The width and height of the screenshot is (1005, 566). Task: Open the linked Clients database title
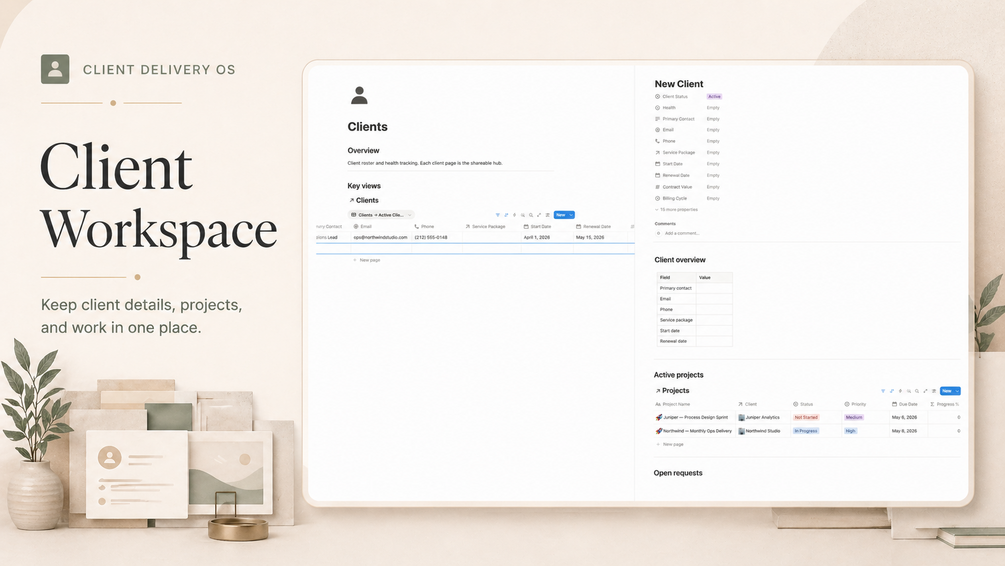click(363, 200)
